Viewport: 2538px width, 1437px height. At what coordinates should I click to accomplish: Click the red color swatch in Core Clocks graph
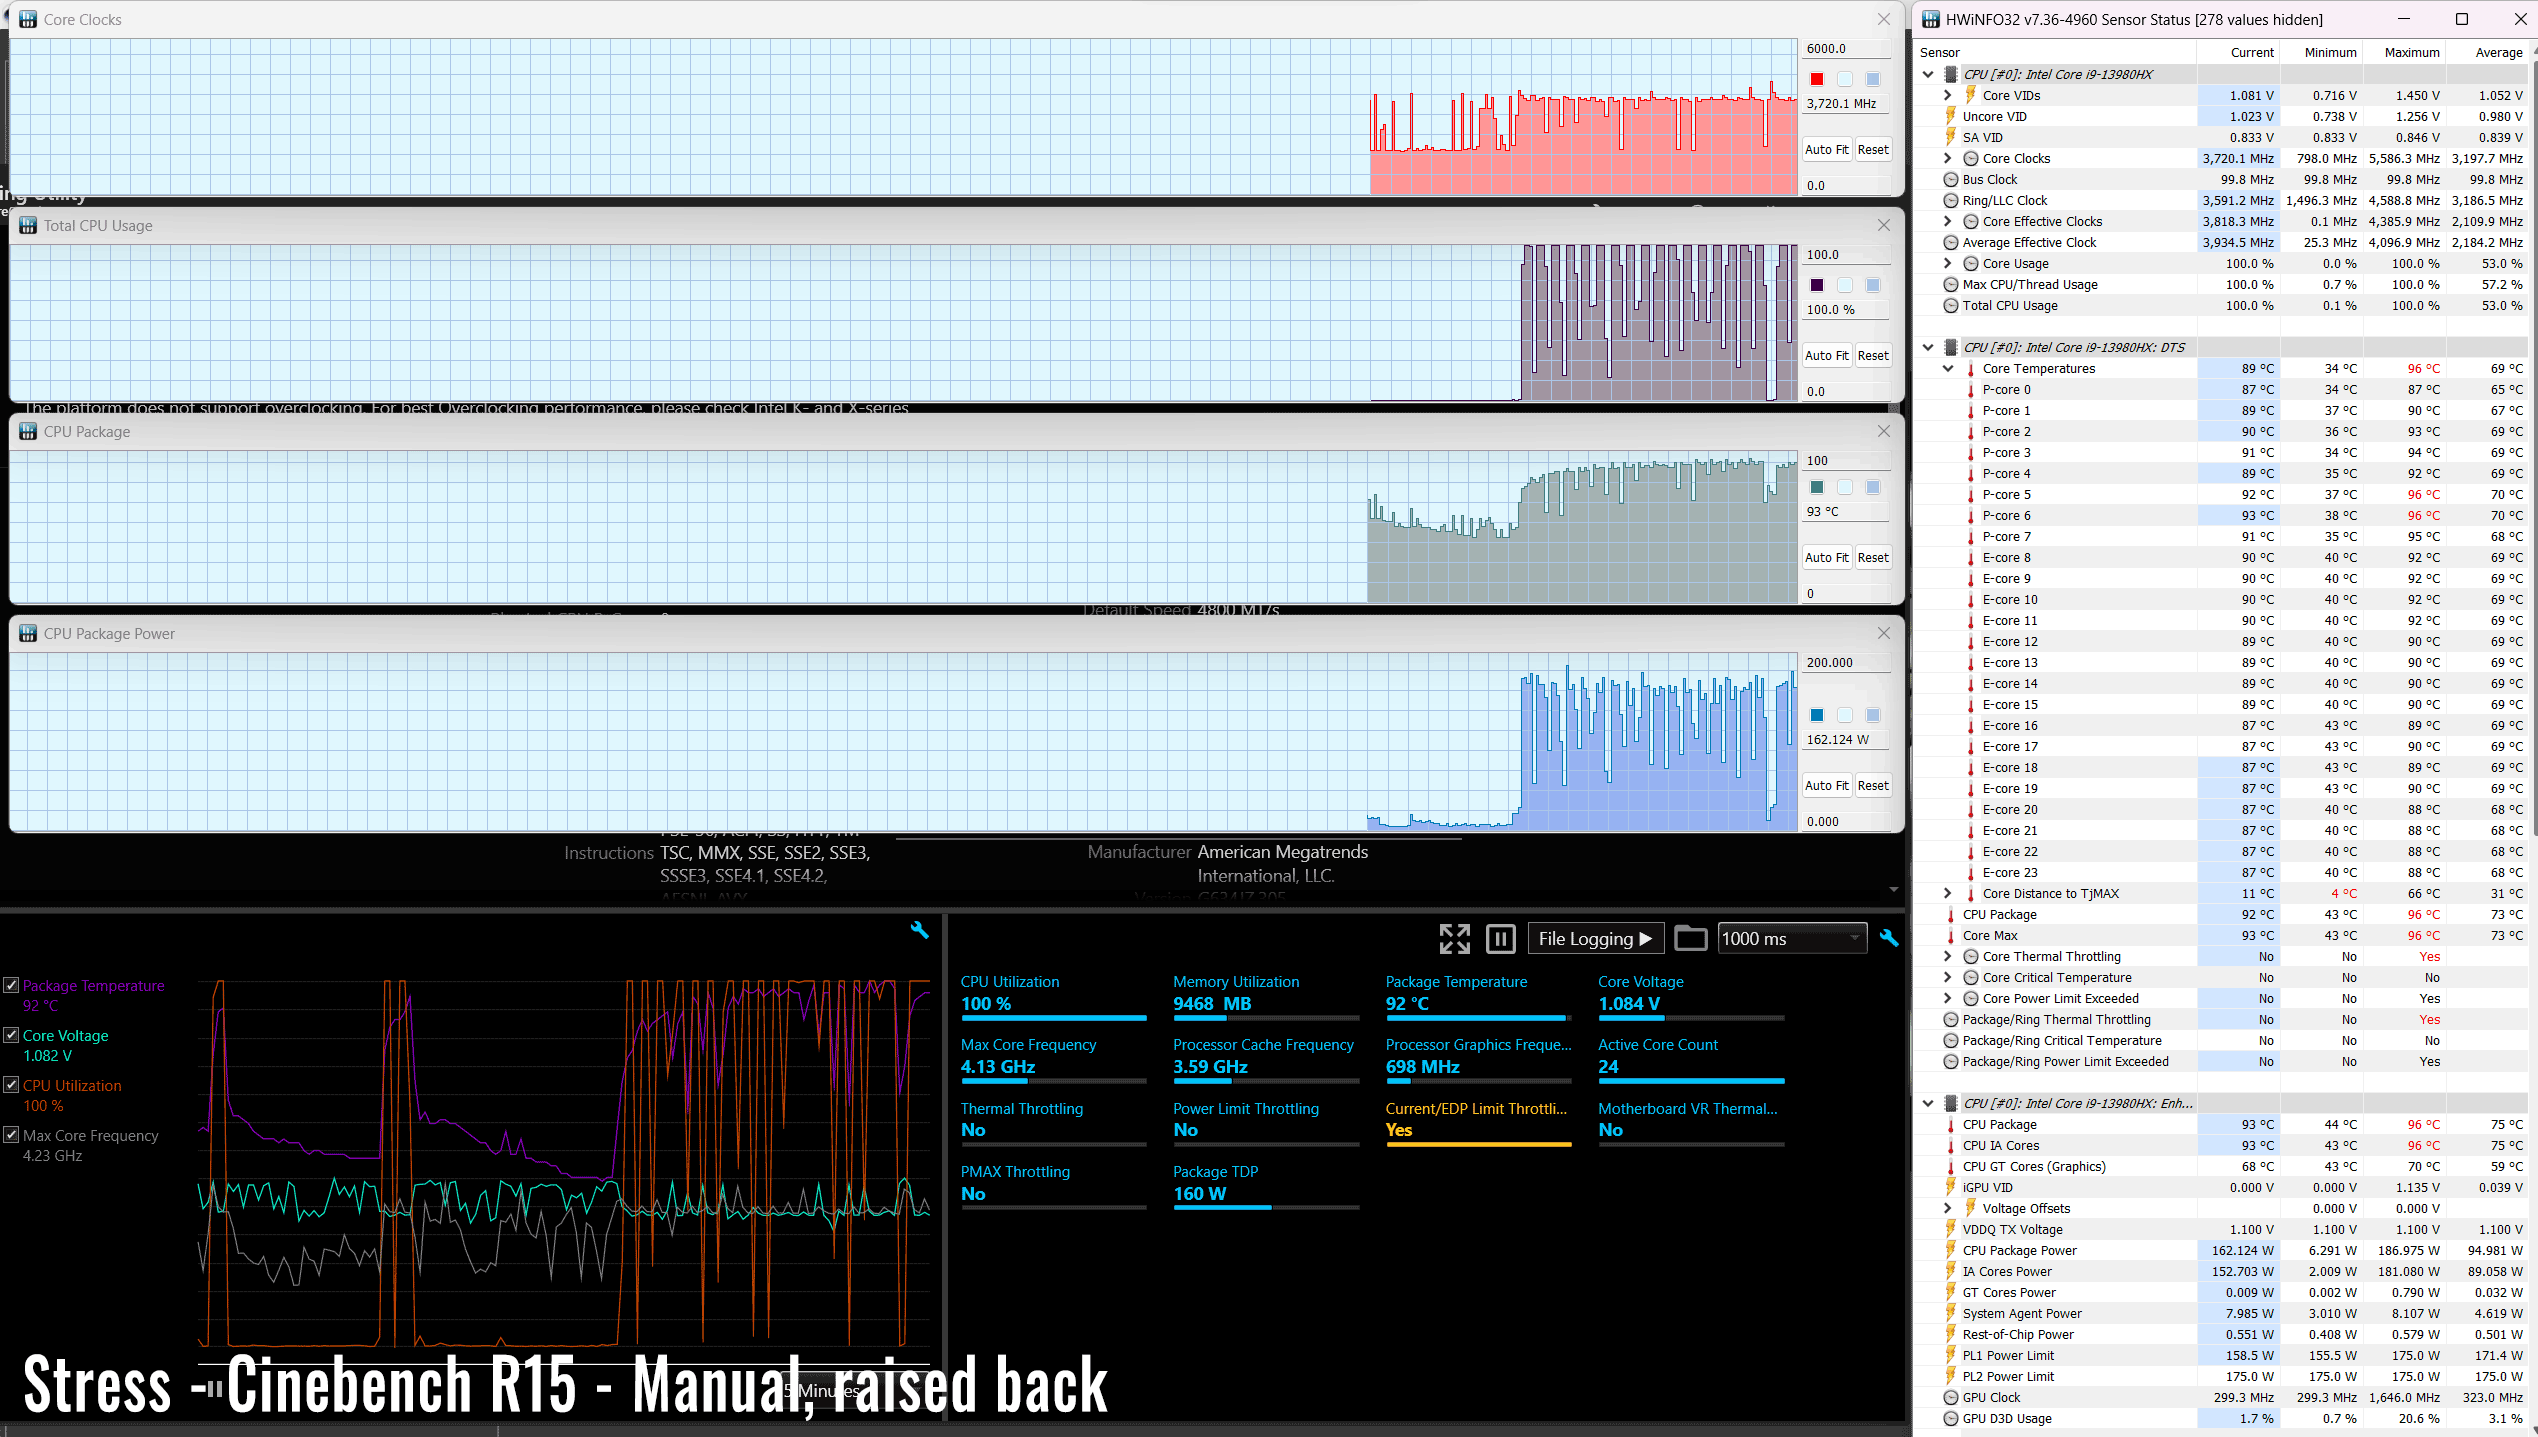tap(1817, 80)
